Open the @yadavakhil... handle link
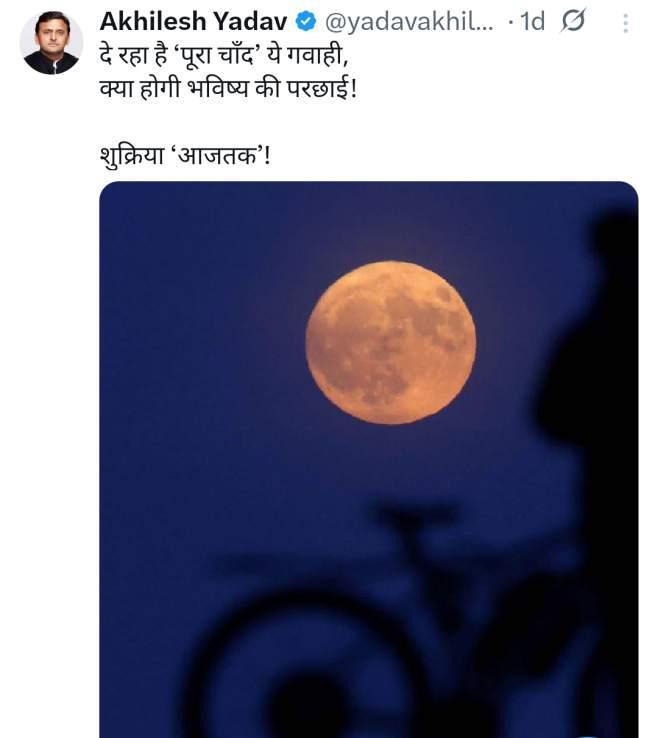 coord(409,22)
